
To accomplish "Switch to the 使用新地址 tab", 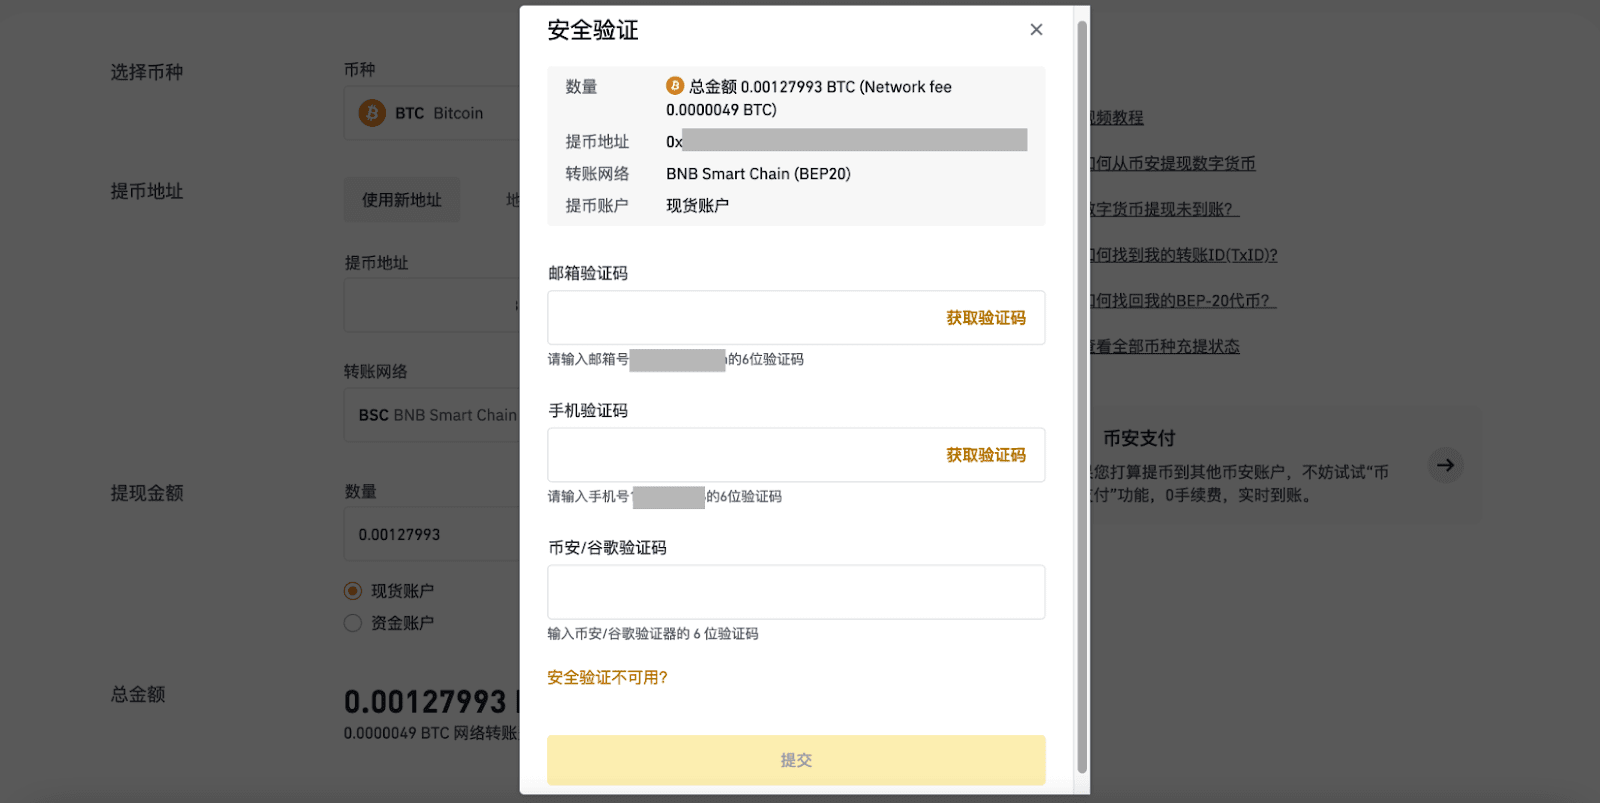I will (x=402, y=200).
